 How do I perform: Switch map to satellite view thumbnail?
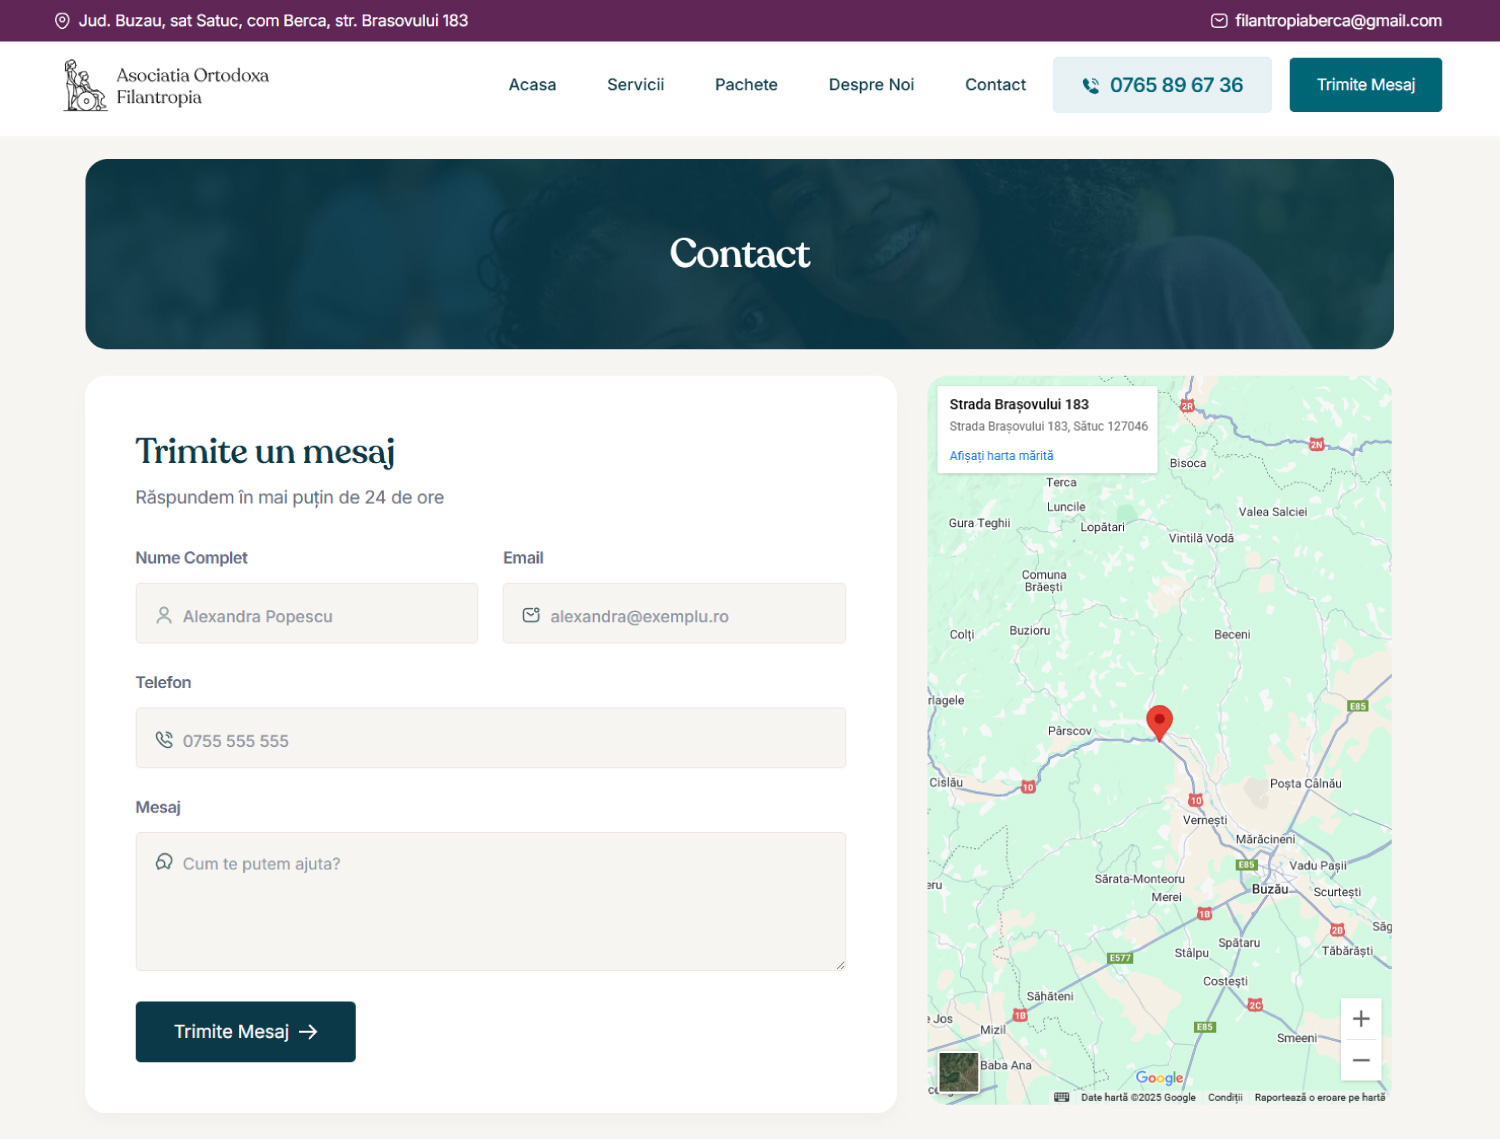[x=958, y=1072]
